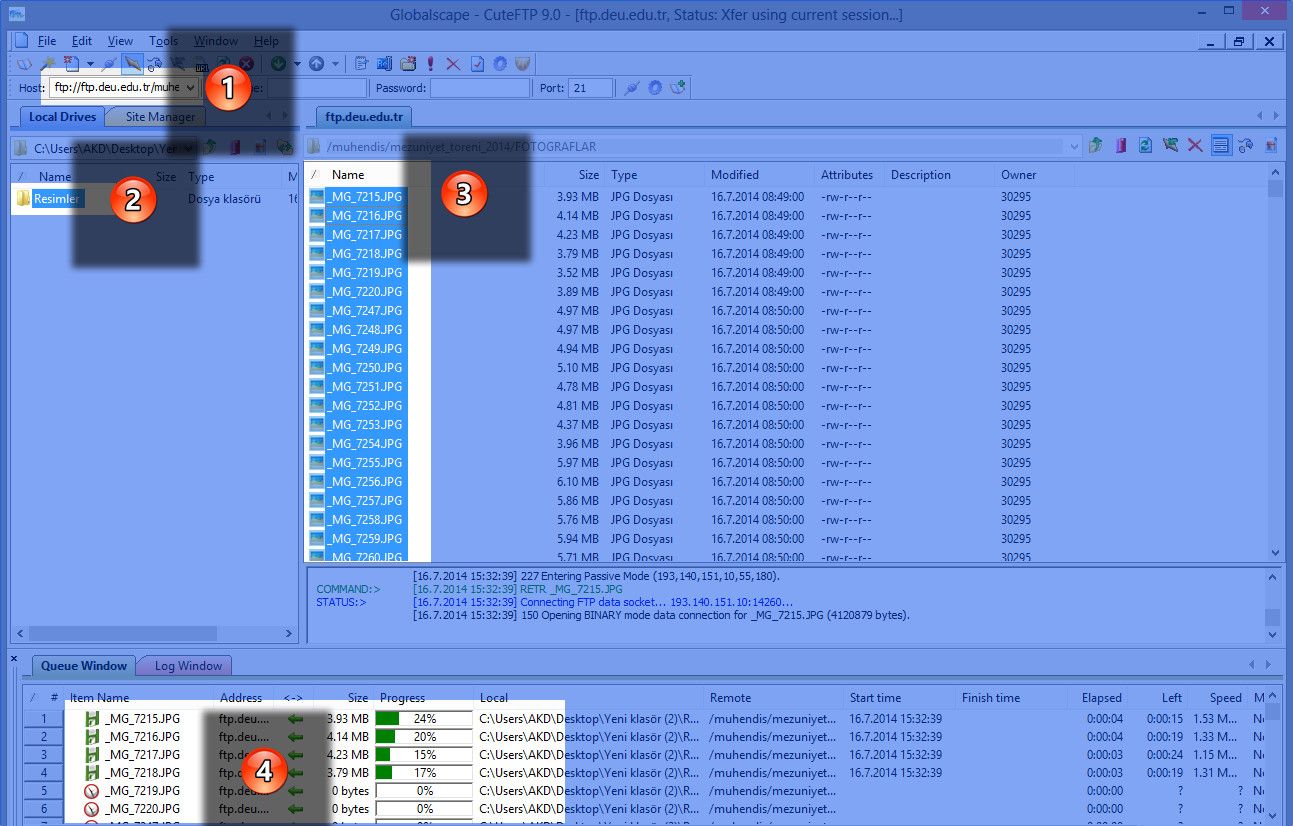Screen dimensions: 1293x826
Task: Click the gear icon in the Quick Connect bar
Action: 655,88
